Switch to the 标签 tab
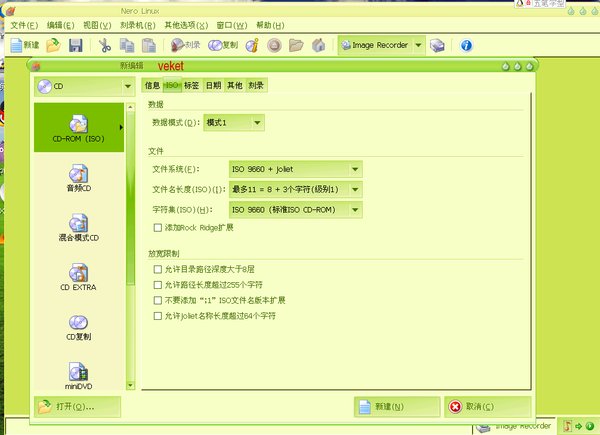Screen dimensions: 600x435 192,85
